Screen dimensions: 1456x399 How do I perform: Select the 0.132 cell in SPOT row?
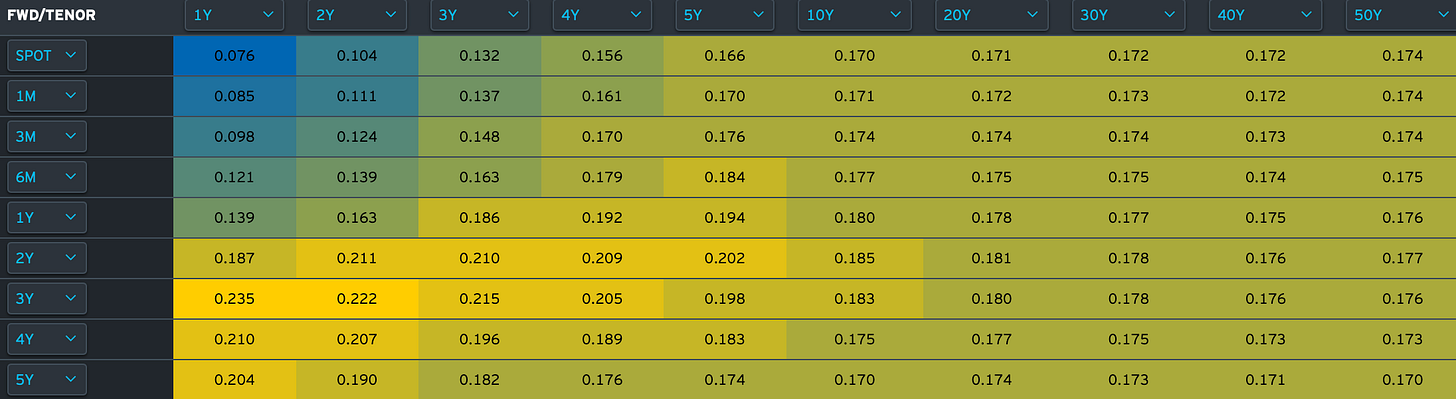click(480, 56)
